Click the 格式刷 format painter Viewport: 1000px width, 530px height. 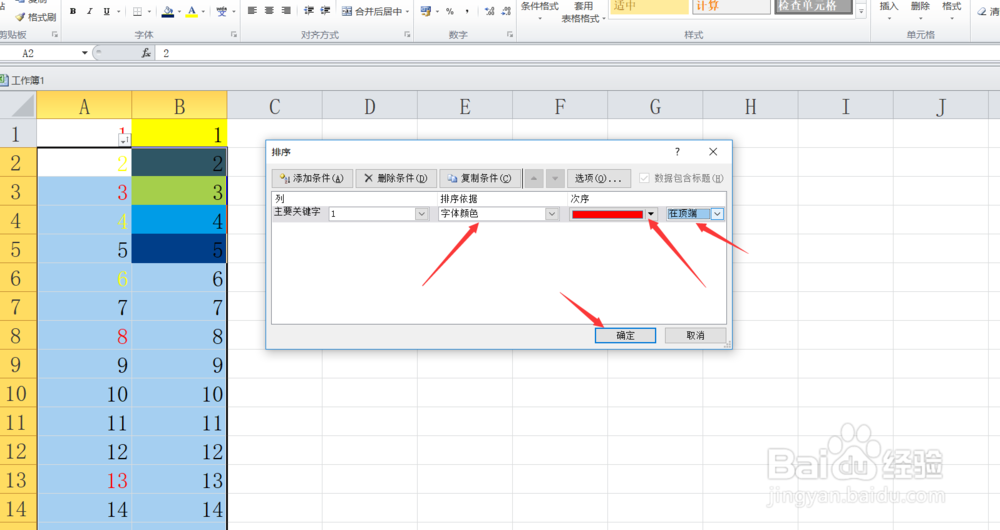[x=36, y=17]
